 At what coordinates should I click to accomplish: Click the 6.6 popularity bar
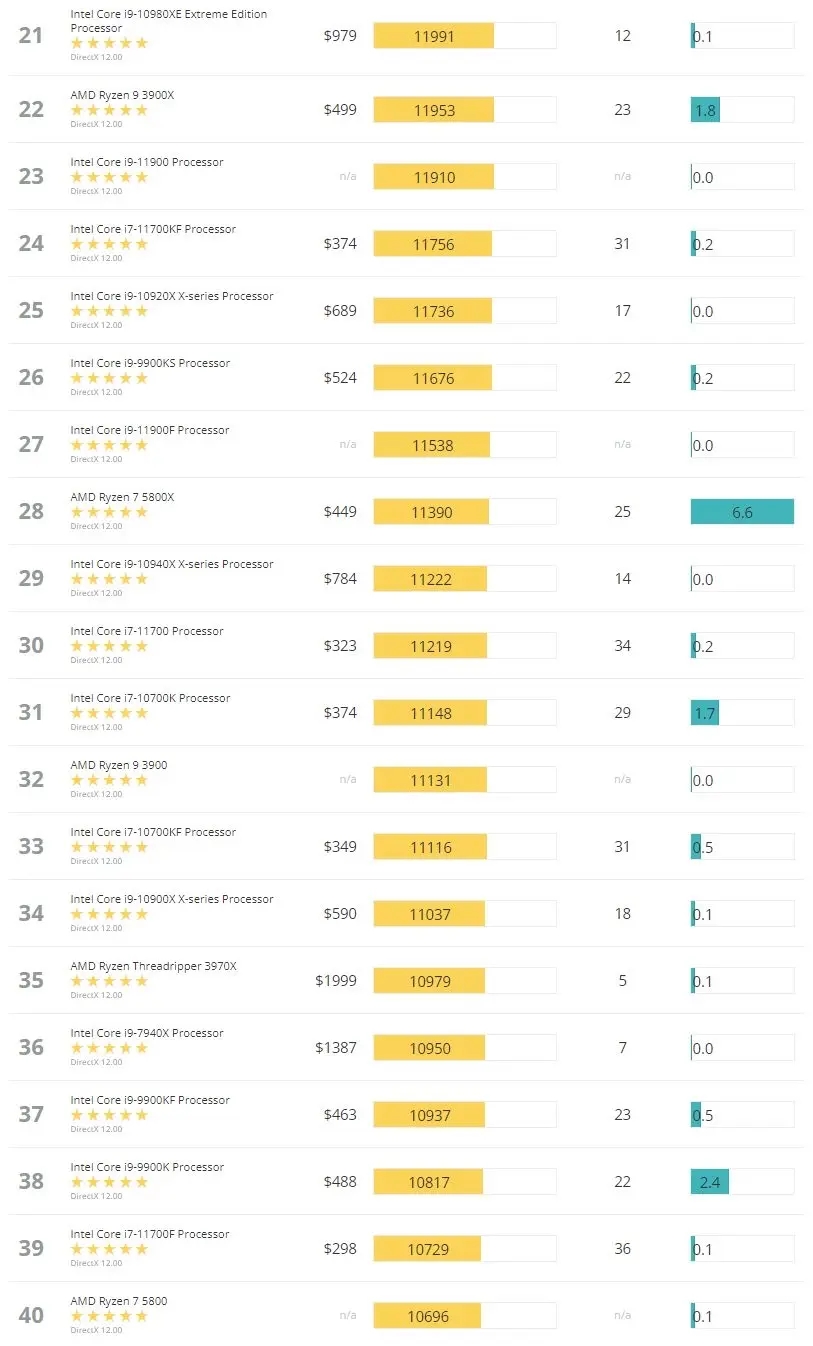(742, 512)
